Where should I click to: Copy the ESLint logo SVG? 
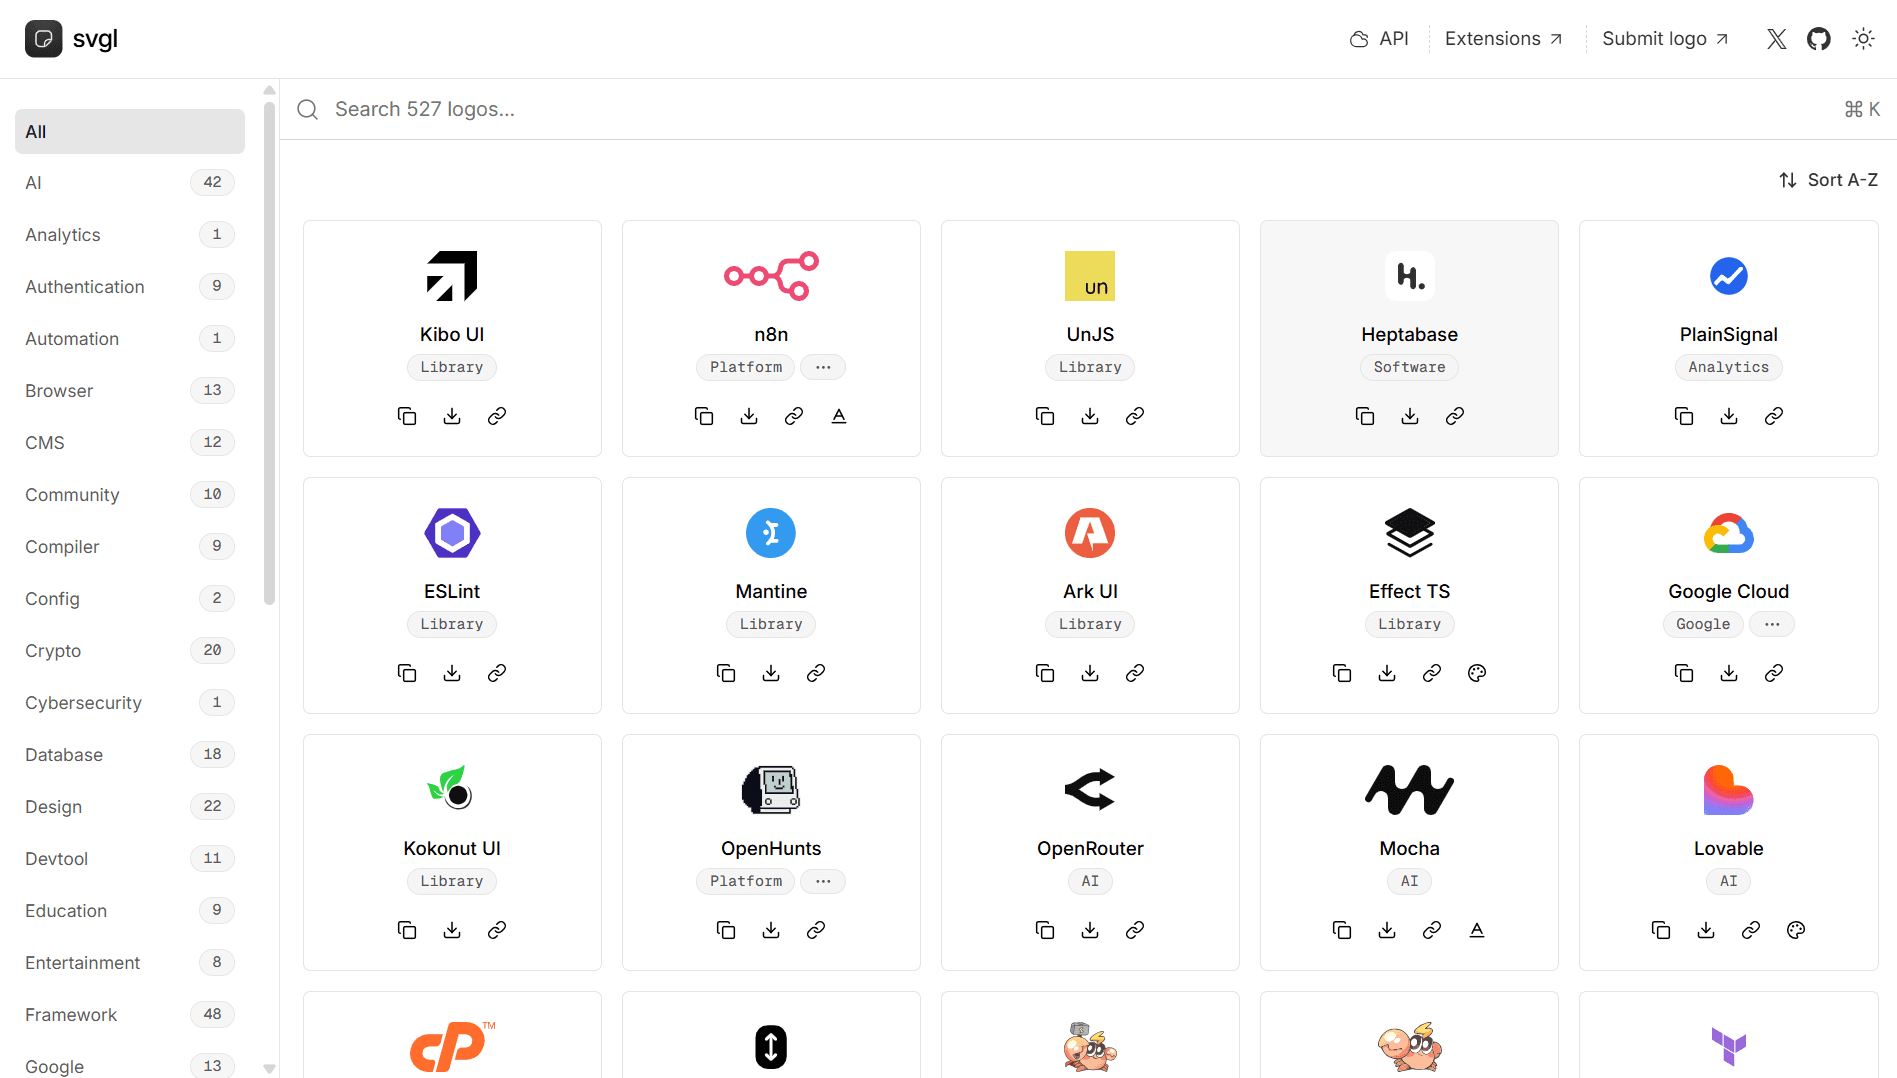coord(407,673)
